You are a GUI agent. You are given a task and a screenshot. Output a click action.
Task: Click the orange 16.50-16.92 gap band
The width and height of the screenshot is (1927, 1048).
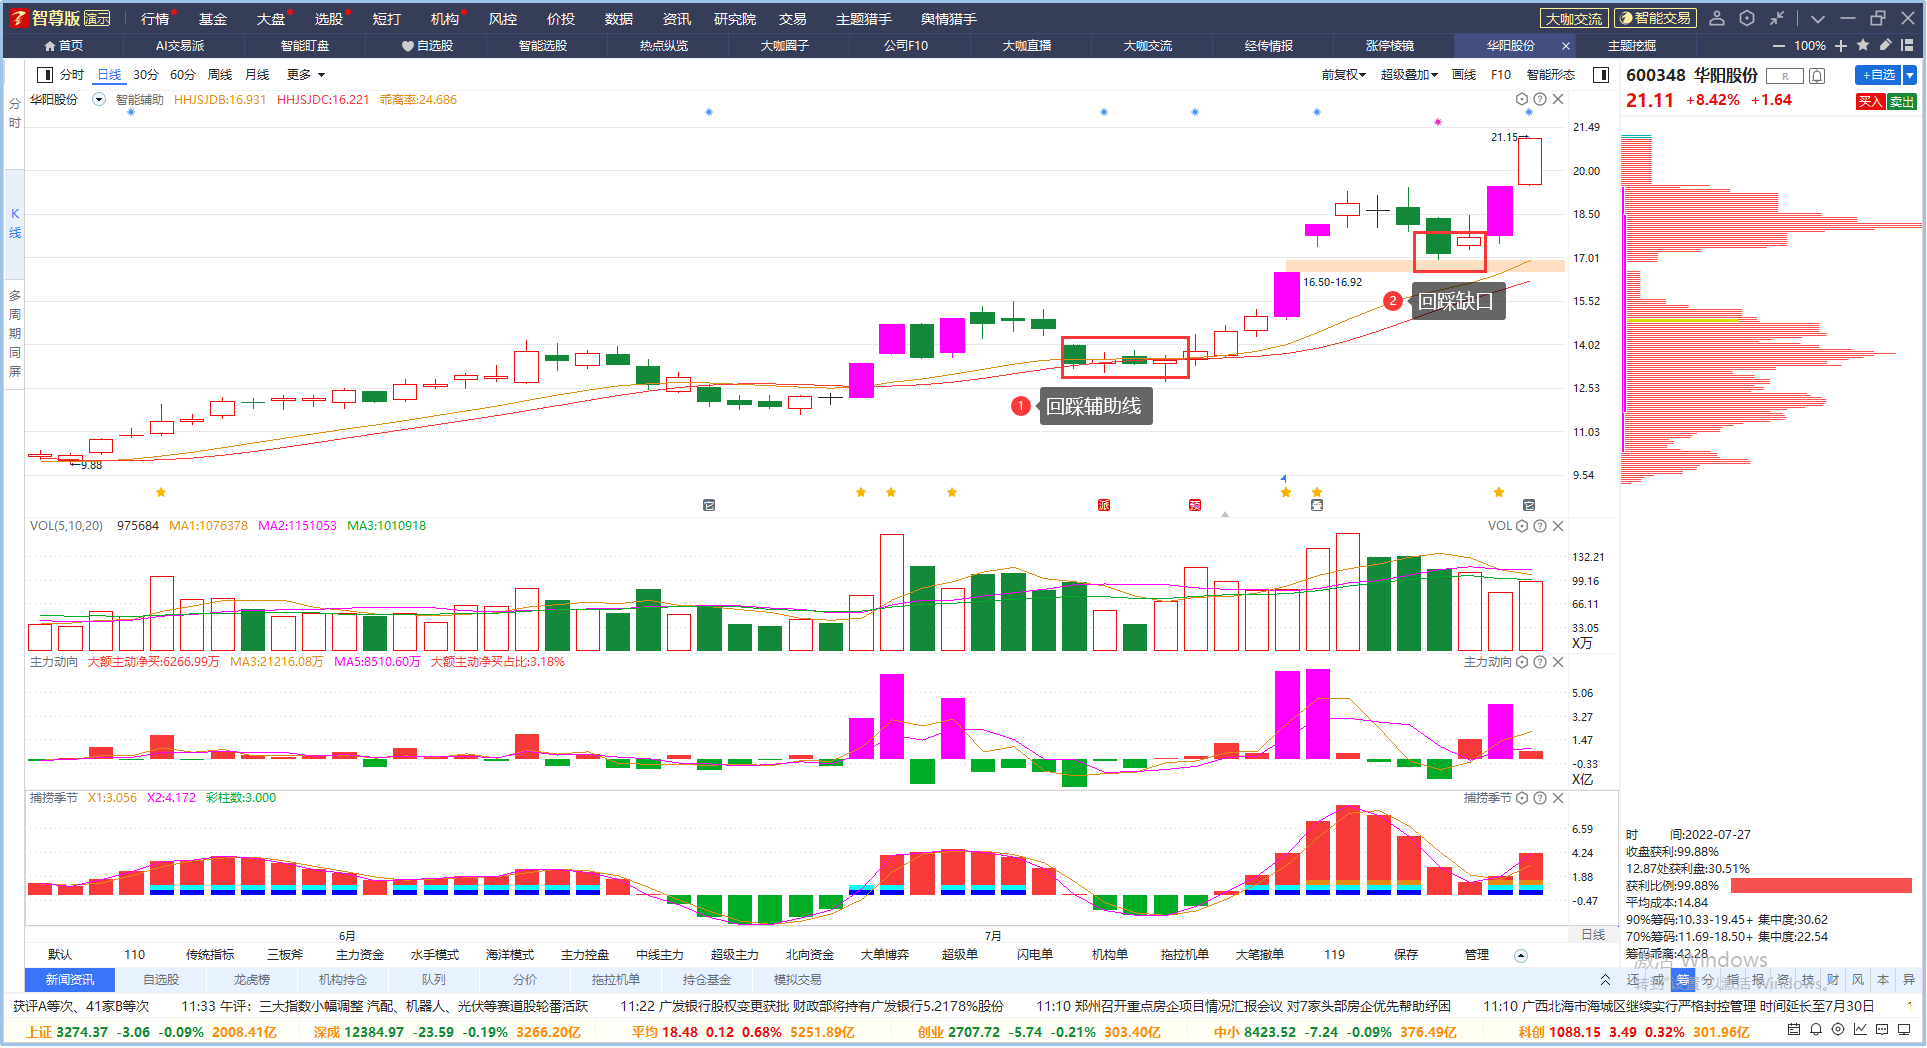pyautogui.click(x=1425, y=265)
